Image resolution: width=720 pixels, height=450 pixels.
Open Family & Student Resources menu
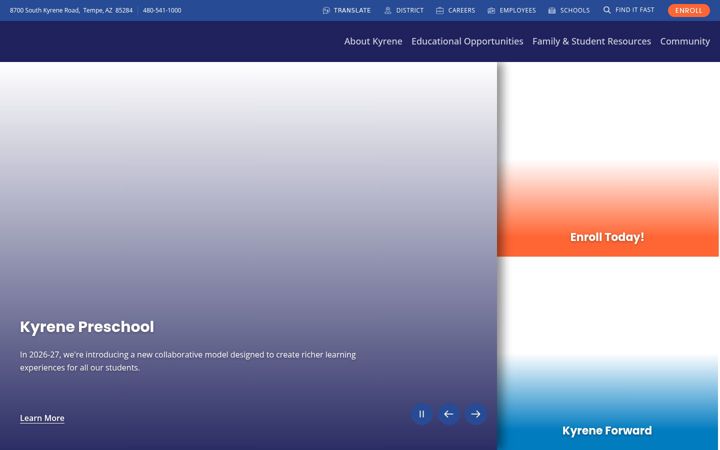[x=591, y=41]
